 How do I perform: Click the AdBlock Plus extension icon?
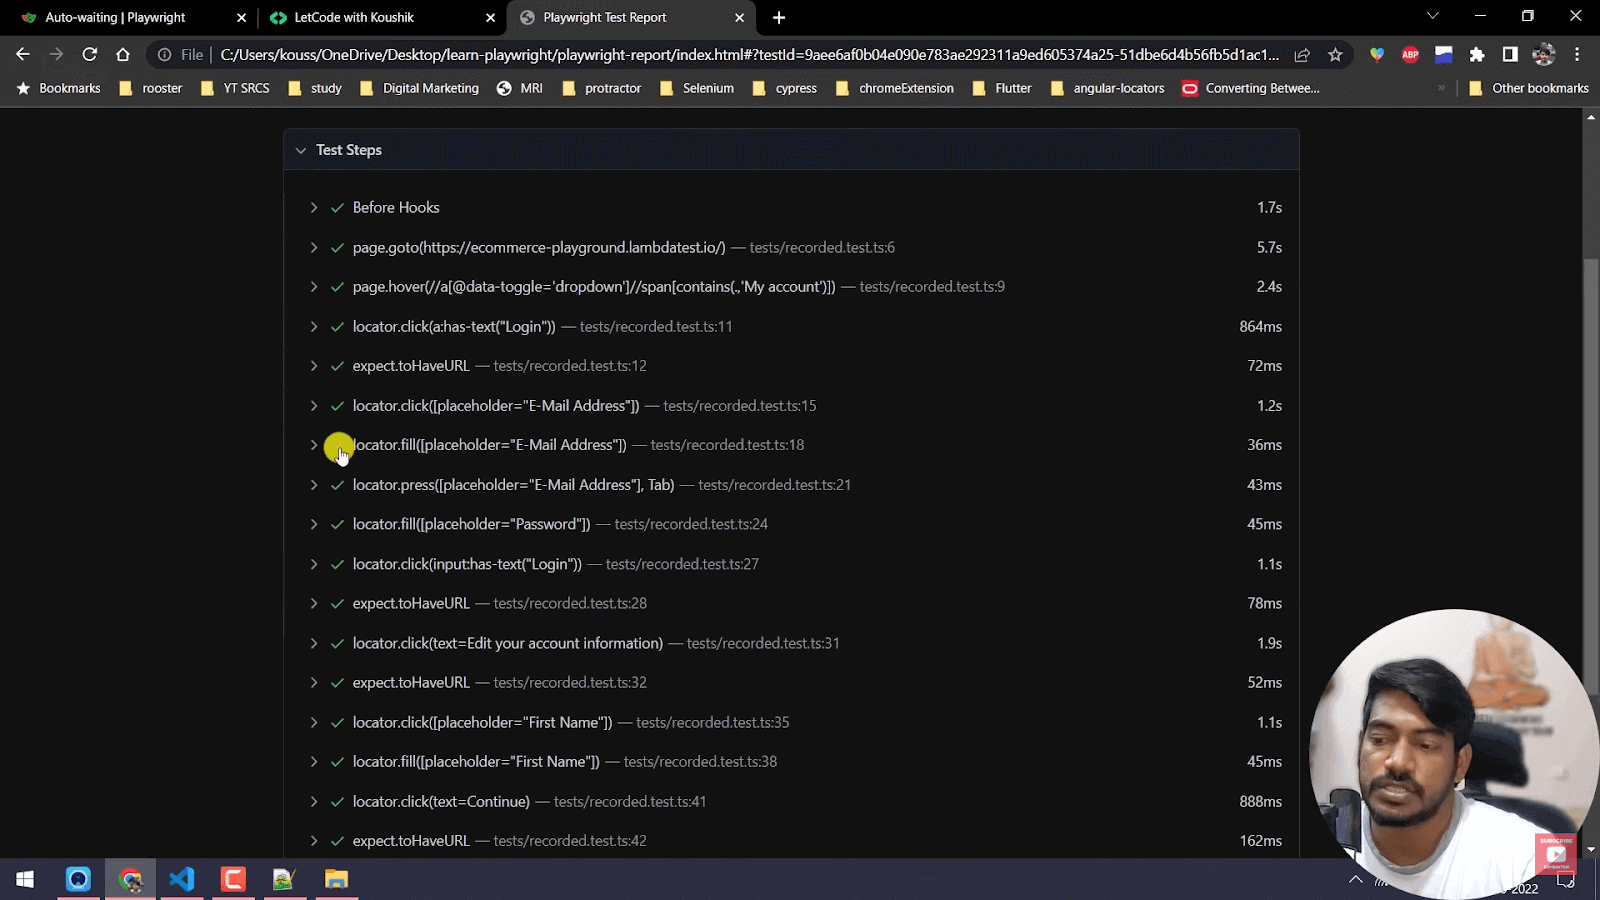(x=1410, y=55)
